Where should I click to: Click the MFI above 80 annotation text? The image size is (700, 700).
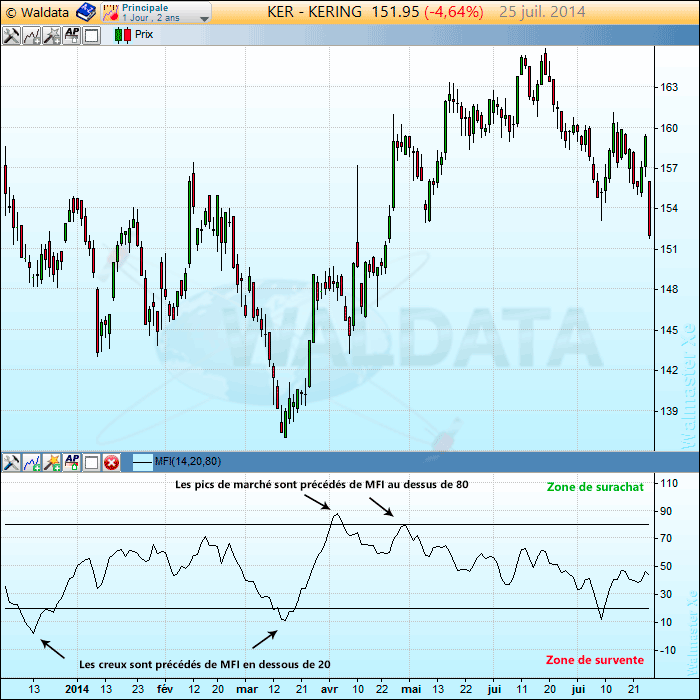321,484
